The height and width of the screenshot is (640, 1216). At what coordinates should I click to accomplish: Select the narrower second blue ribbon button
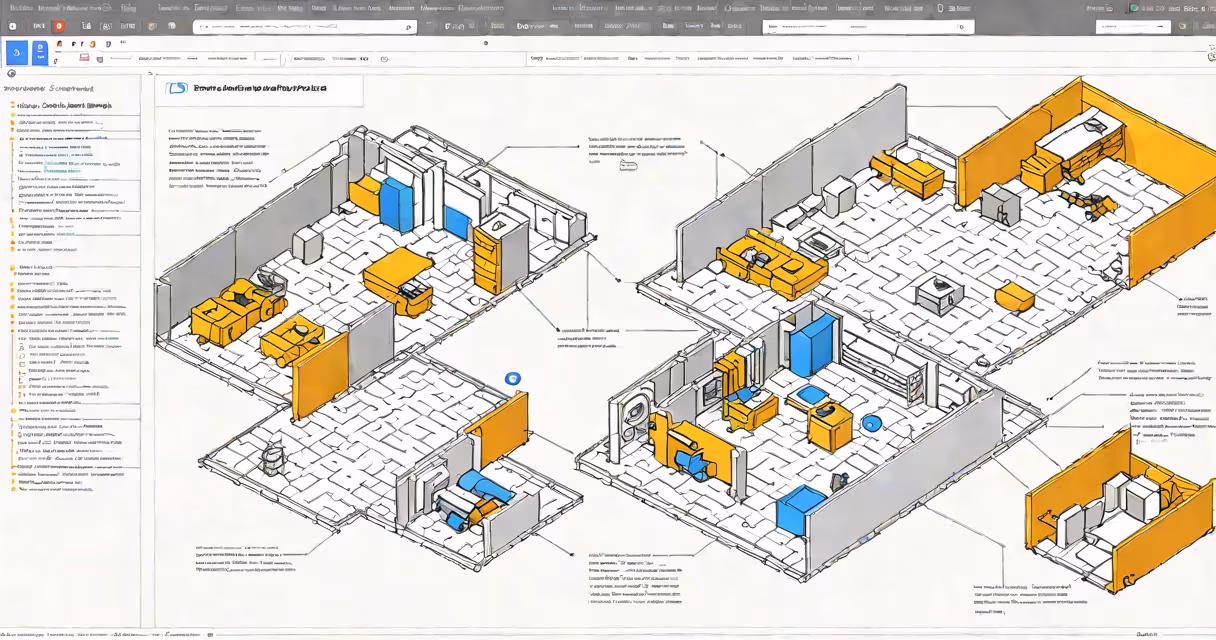point(40,53)
